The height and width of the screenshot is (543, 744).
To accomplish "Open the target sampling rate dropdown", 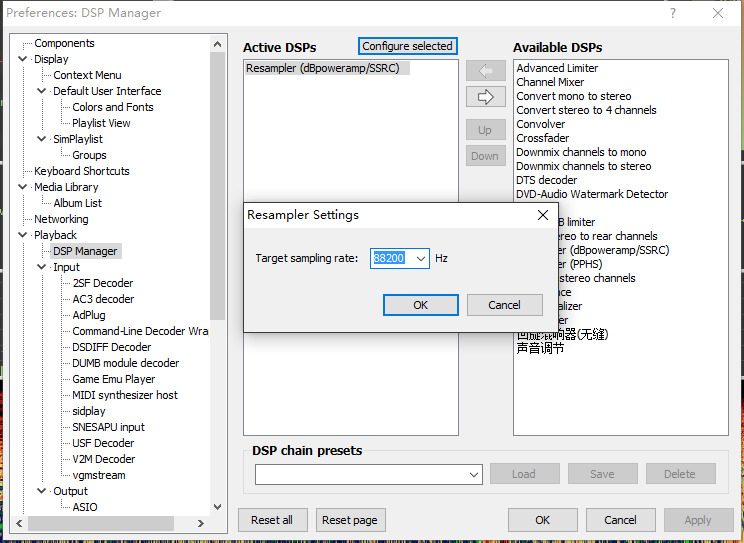I will 420,258.
